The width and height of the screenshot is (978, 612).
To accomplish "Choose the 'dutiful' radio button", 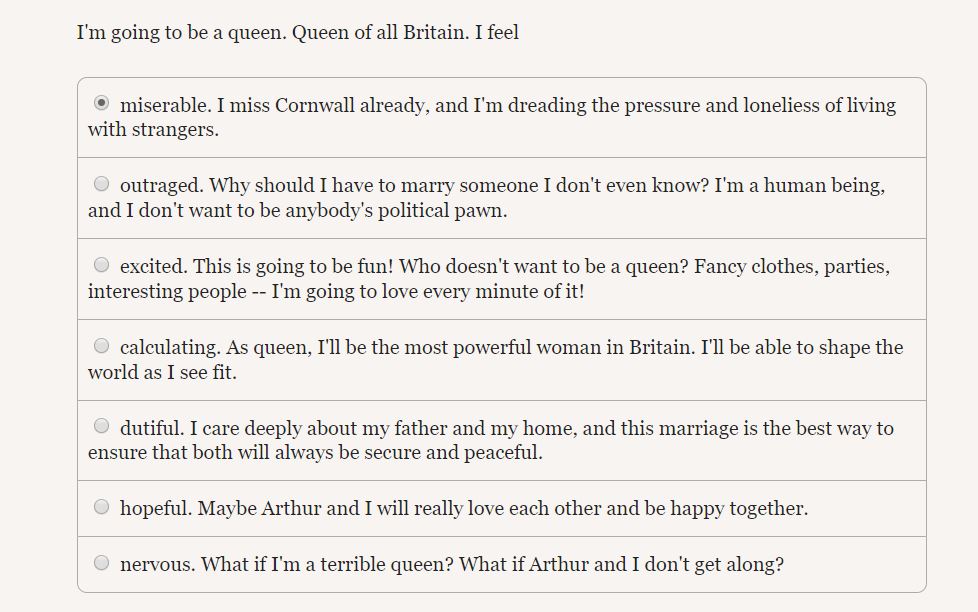I will coord(101,427).
